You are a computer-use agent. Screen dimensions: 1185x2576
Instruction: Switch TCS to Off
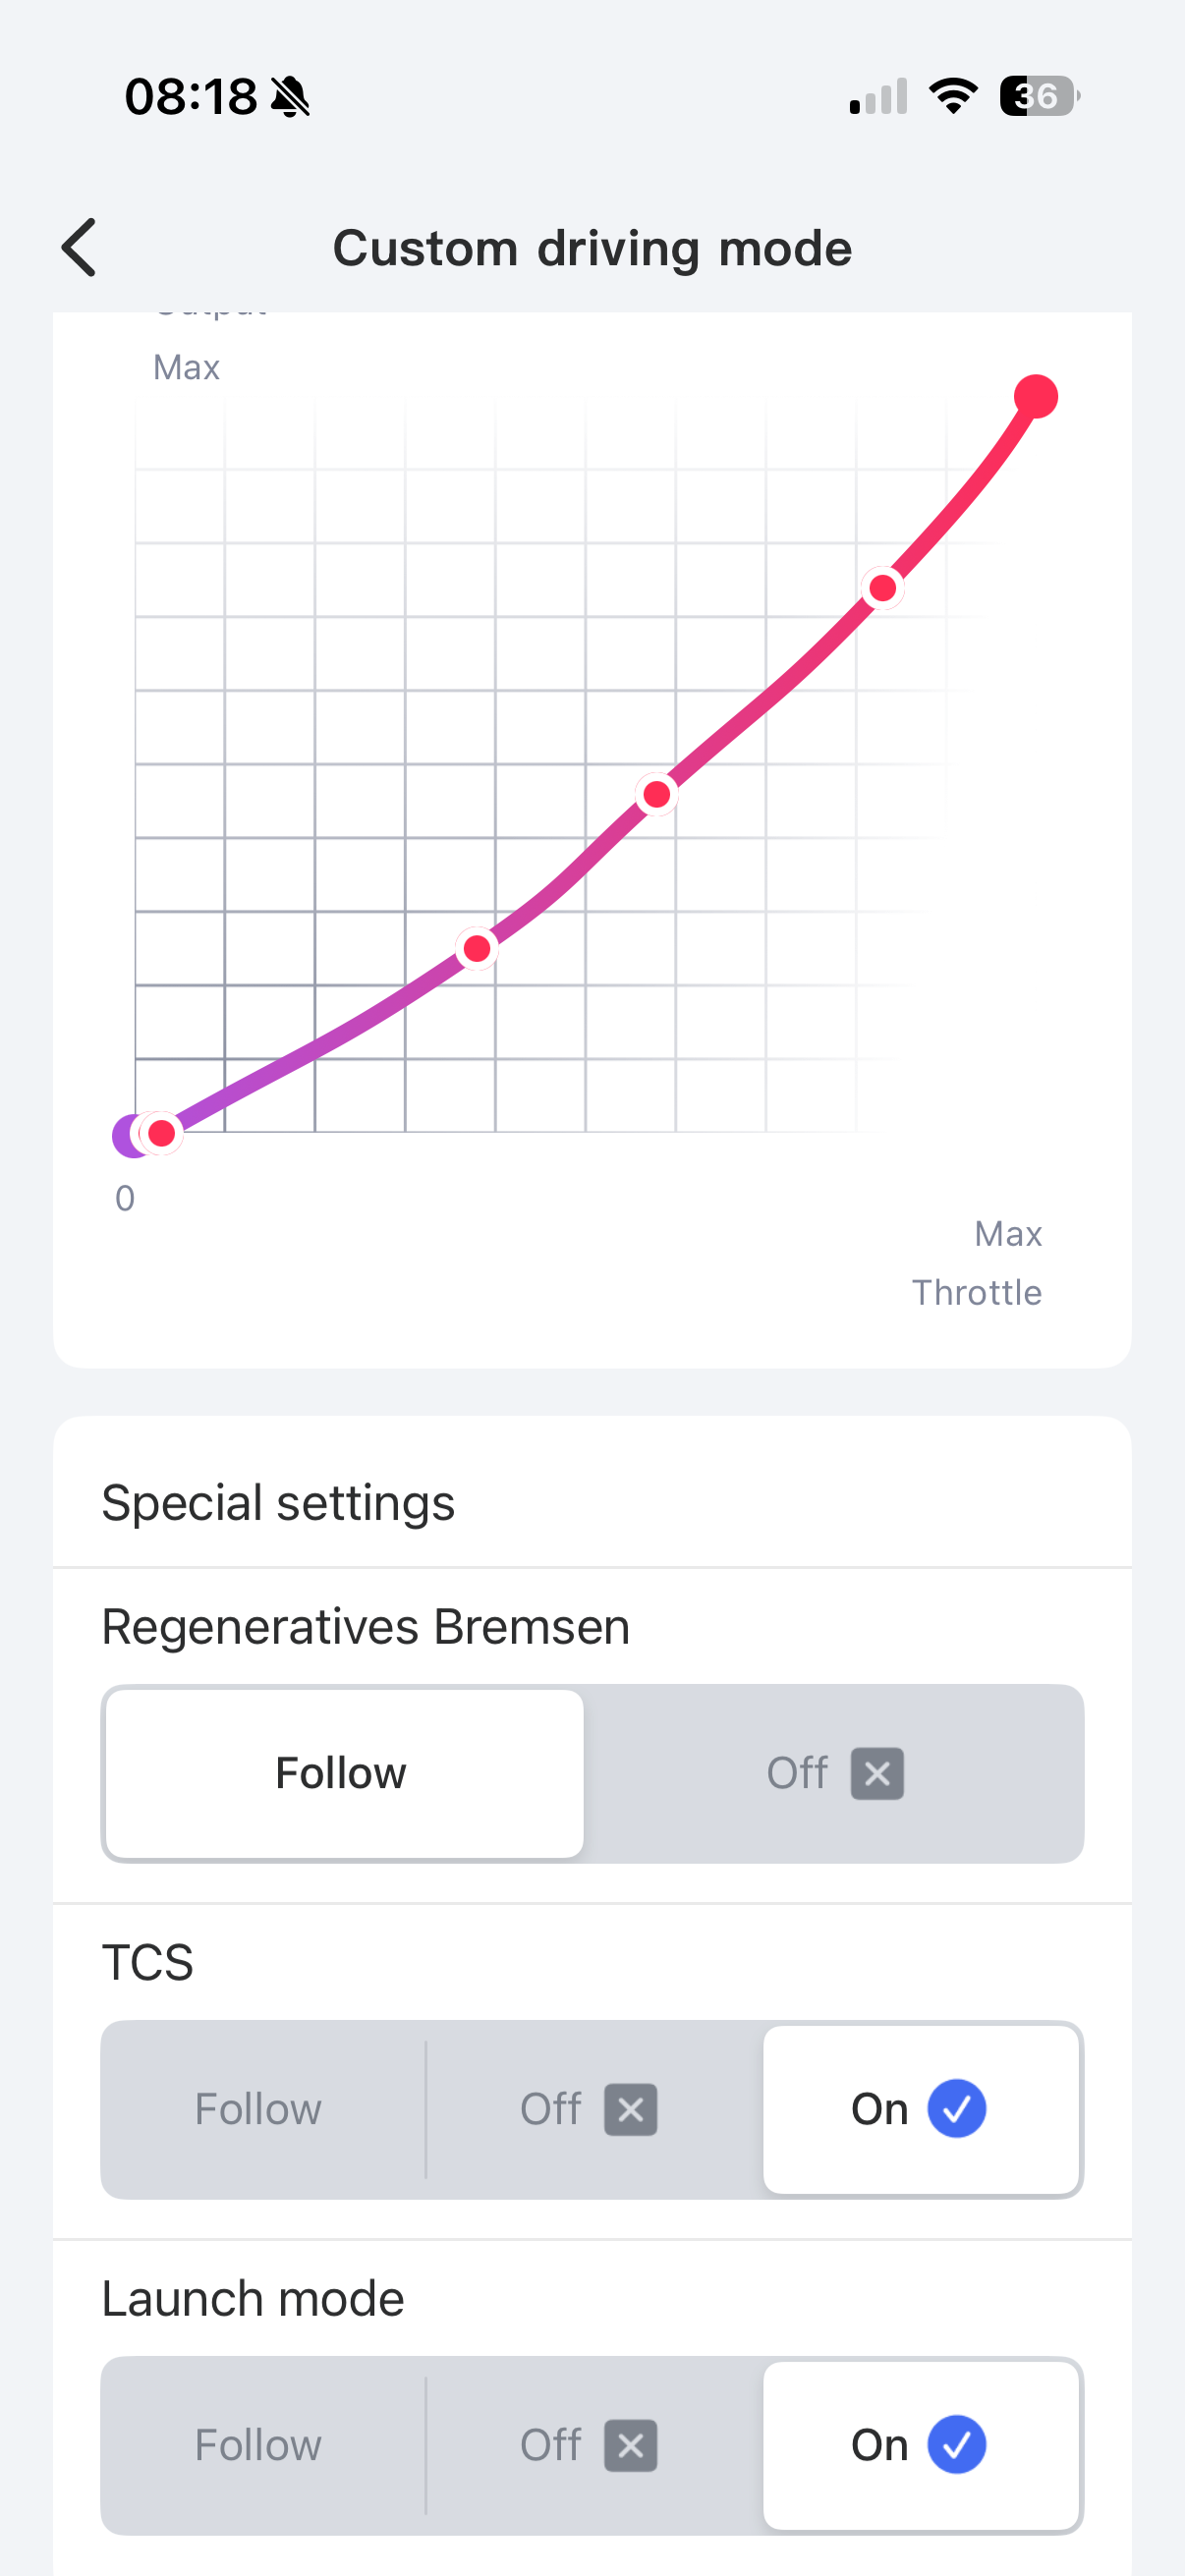[x=589, y=2109]
